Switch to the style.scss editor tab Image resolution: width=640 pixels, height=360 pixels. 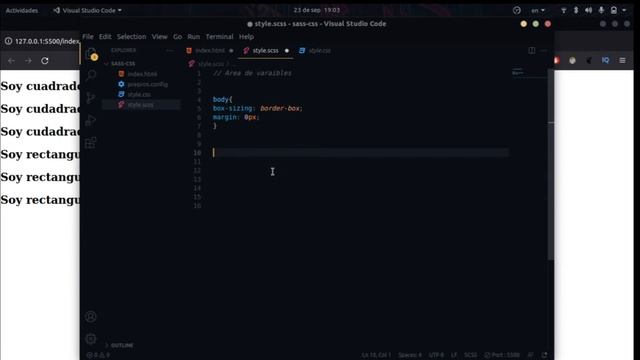pyautogui.click(x=265, y=51)
